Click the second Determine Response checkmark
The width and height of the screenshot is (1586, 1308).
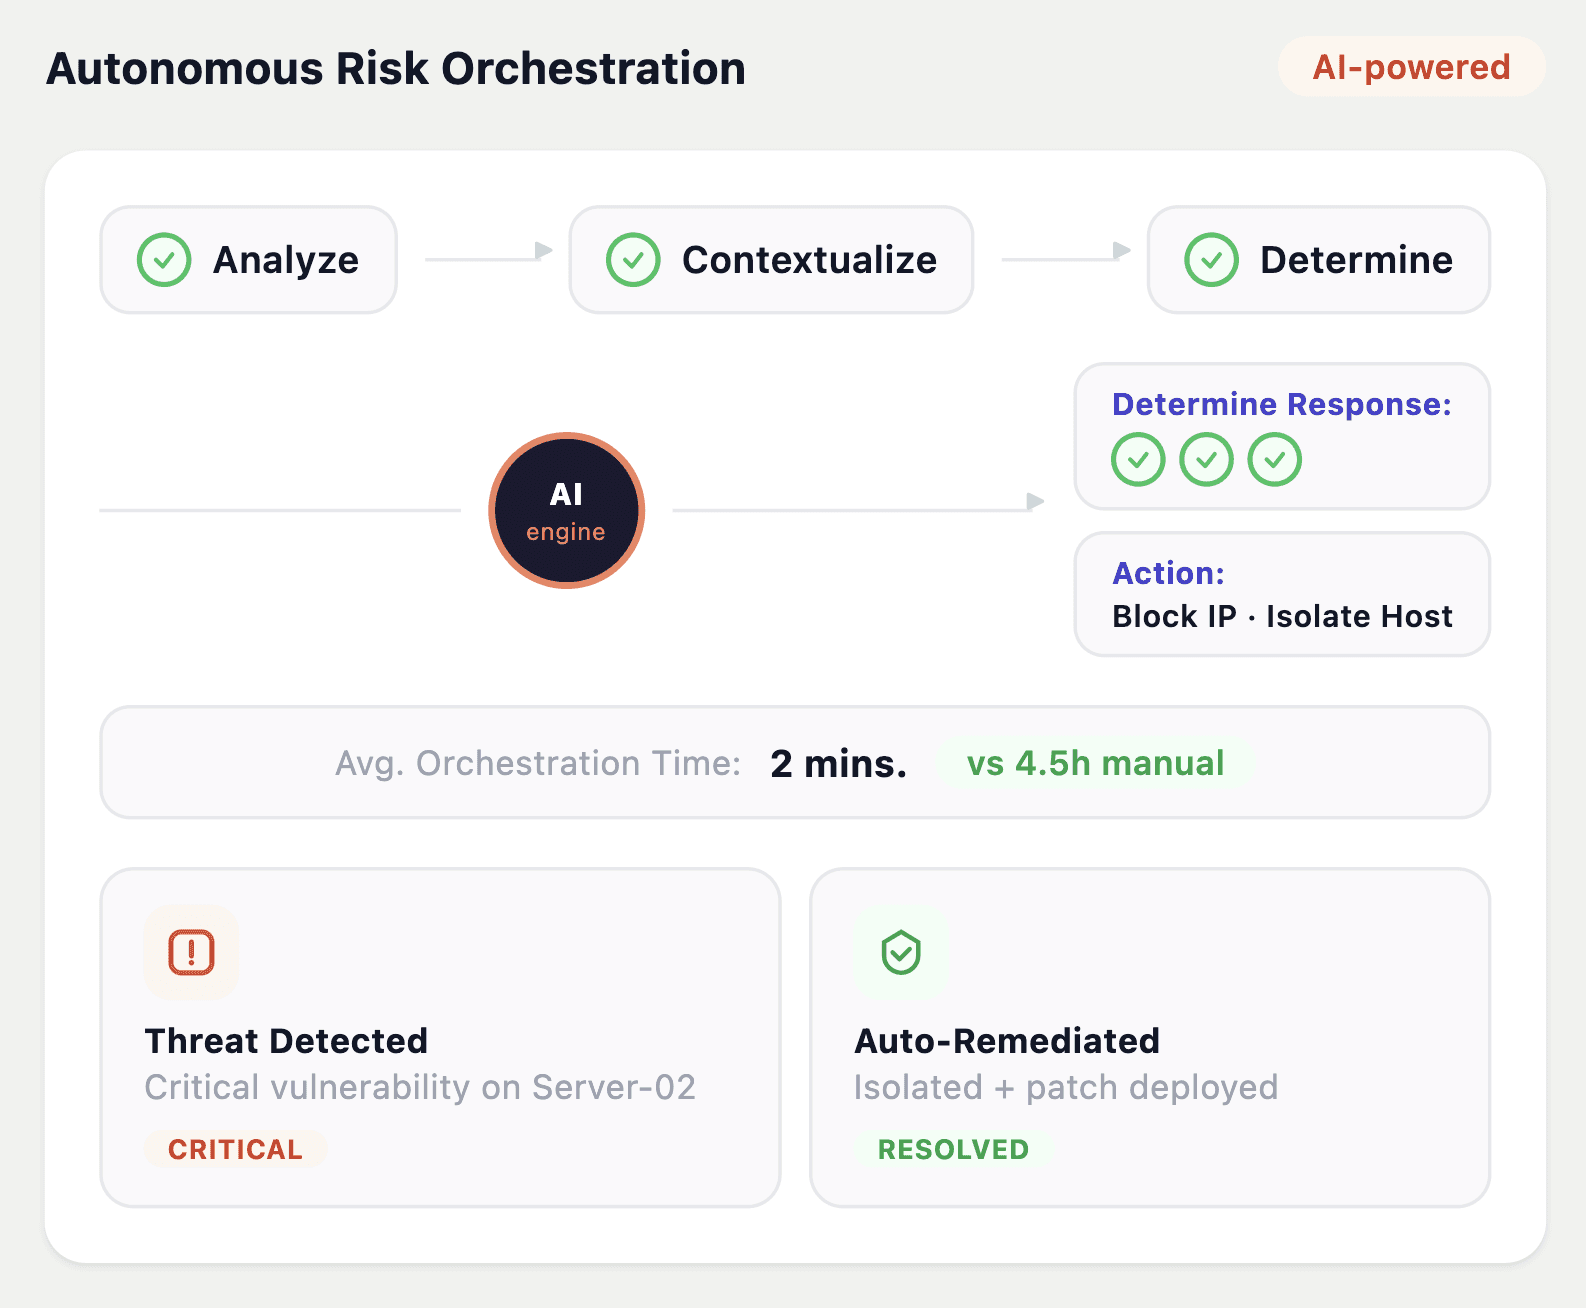tap(1206, 460)
